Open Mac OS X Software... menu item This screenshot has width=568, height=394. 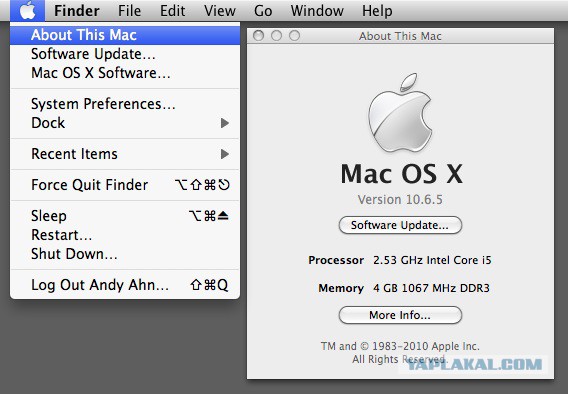click(x=125, y=73)
